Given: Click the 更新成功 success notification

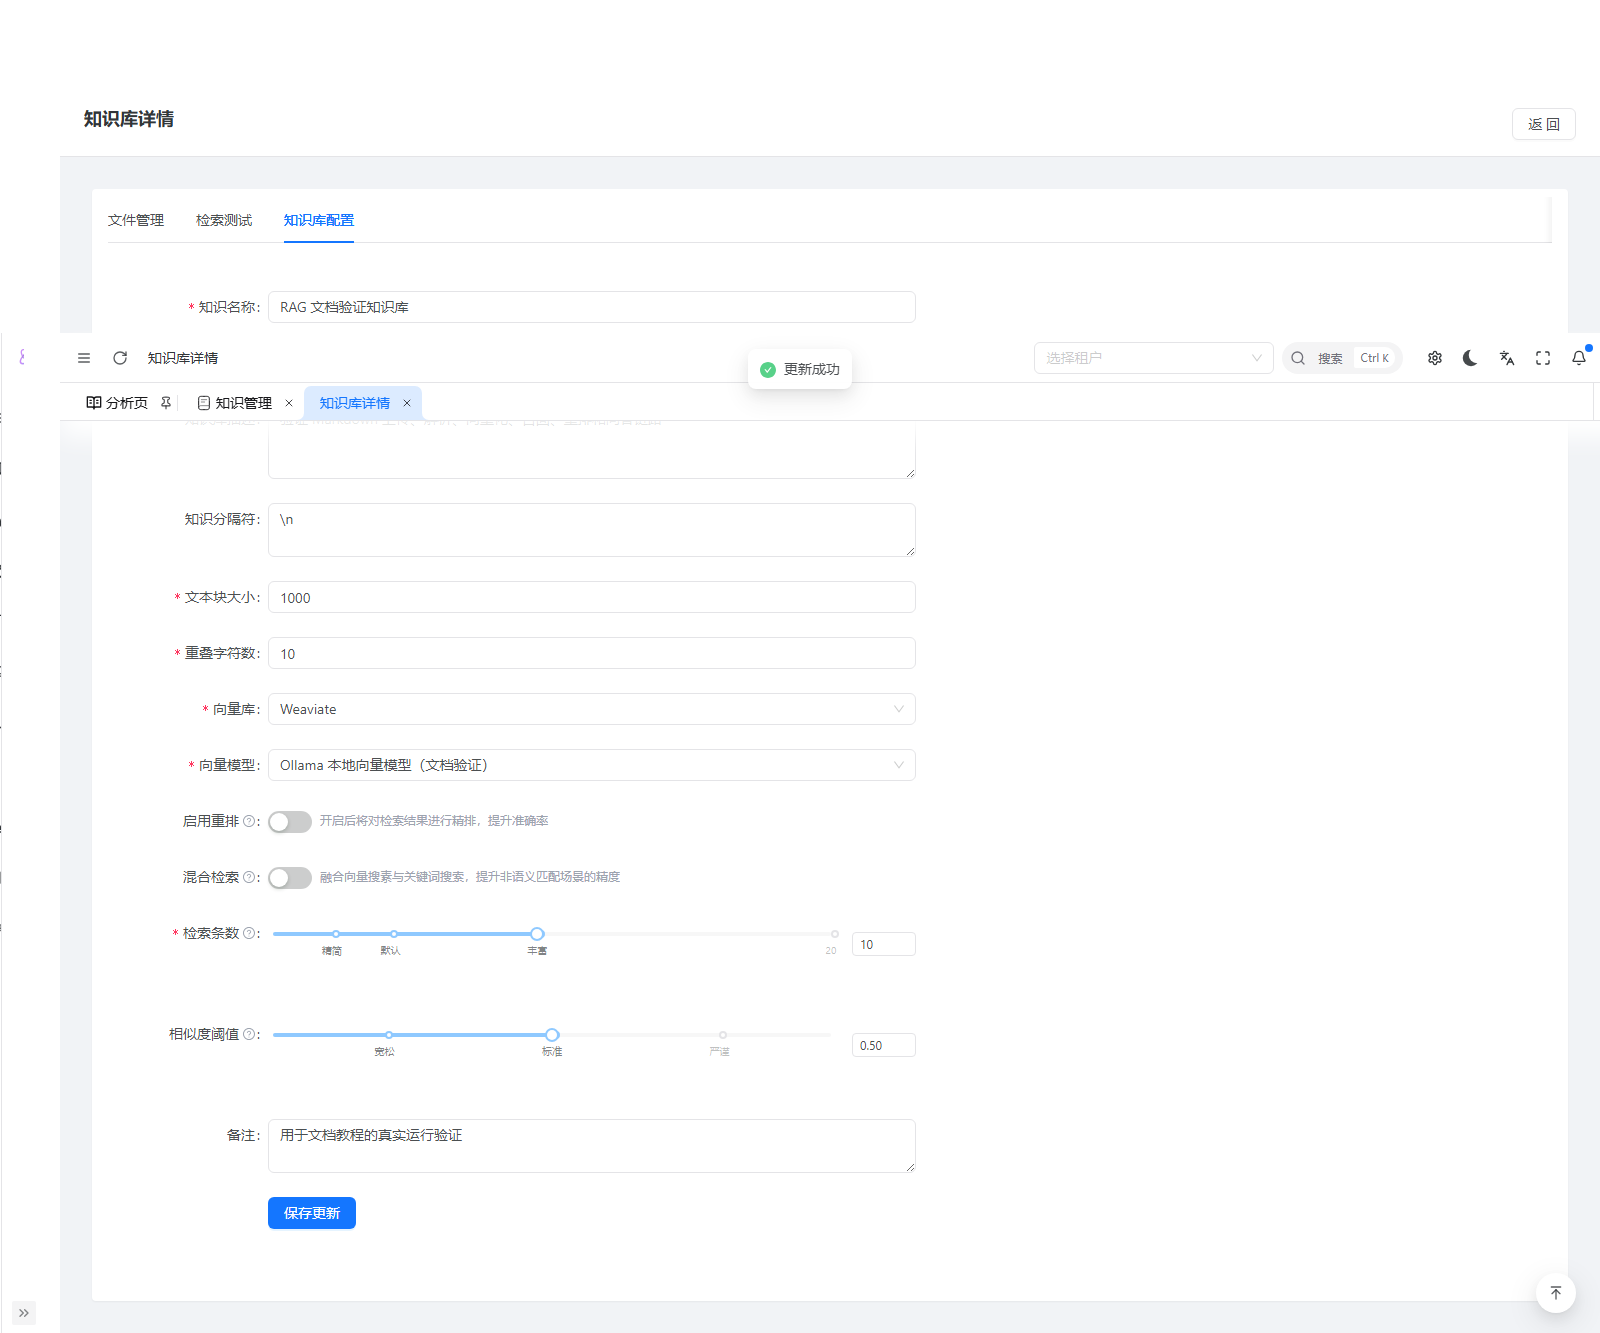Looking at the screenshot, I should 800,369.
